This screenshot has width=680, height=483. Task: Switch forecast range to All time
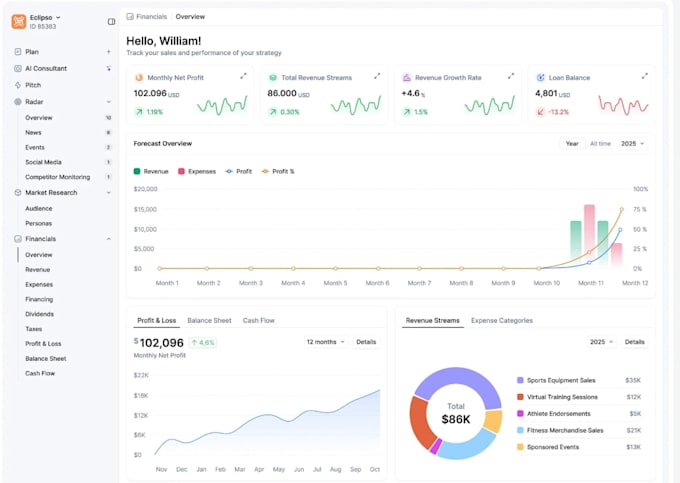(600, 144)
